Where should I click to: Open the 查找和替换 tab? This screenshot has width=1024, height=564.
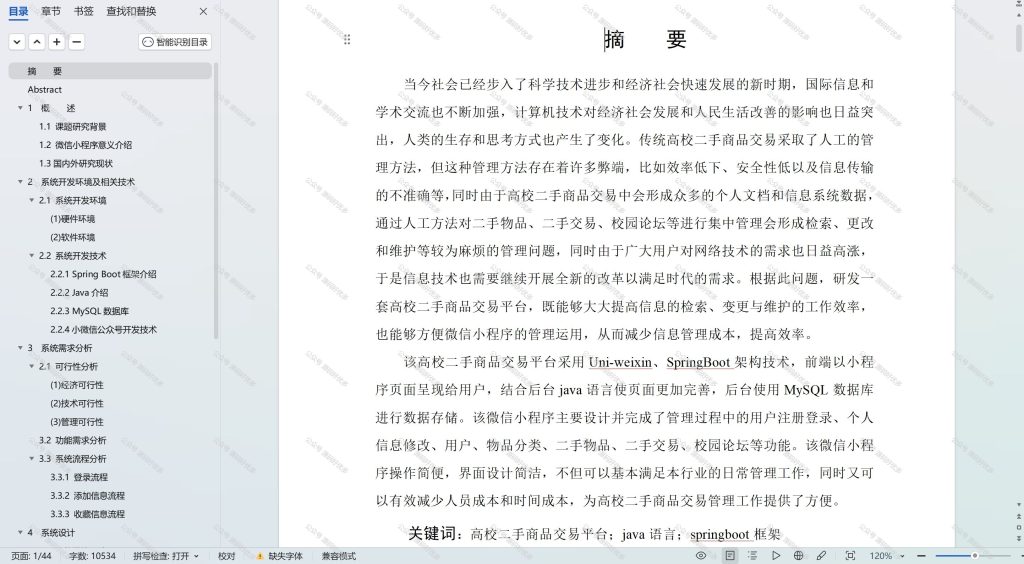pos(131,11)
